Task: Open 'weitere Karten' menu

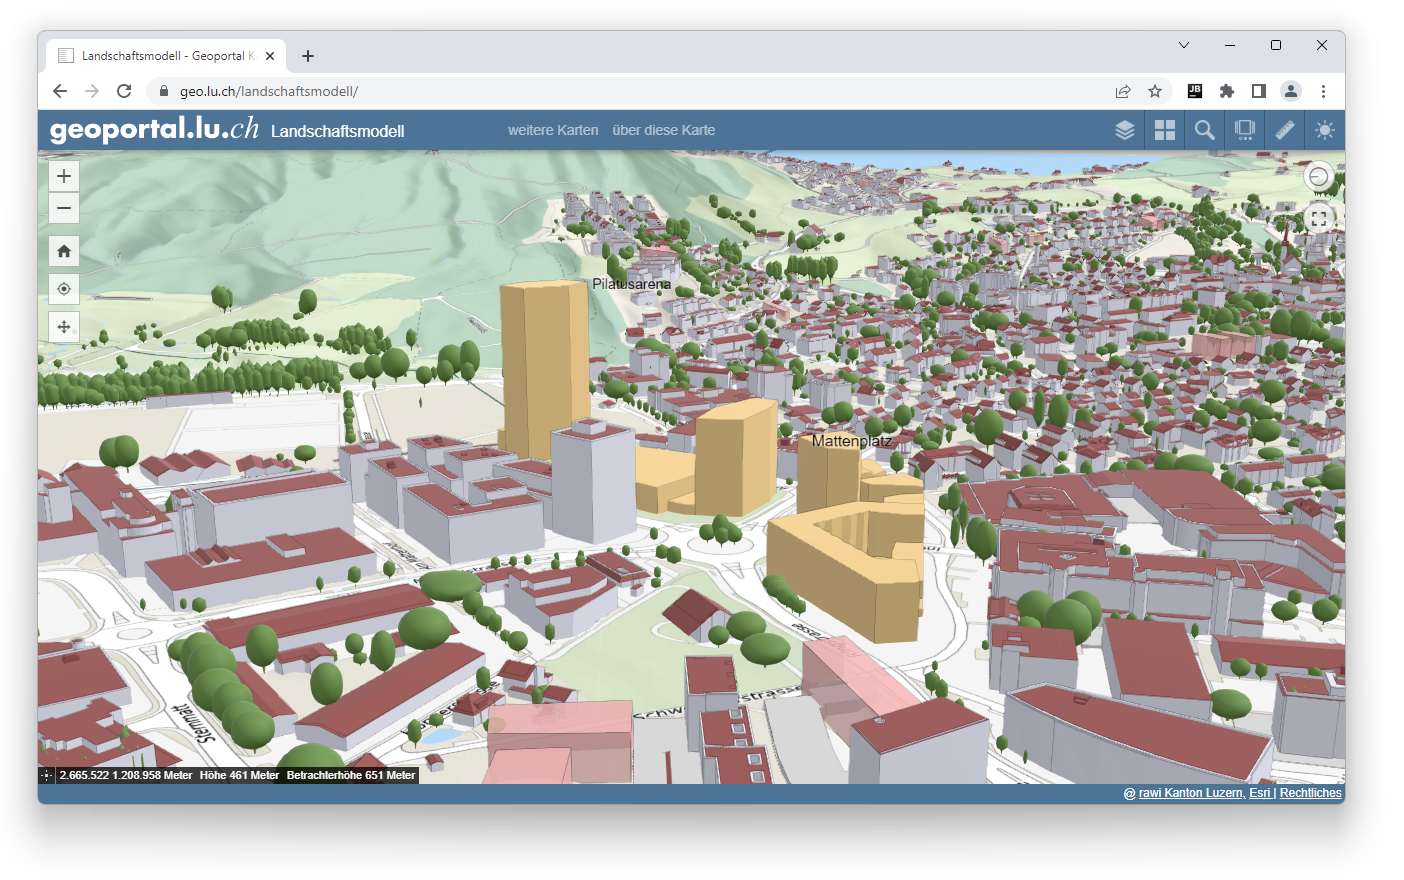Action: (552, 130)
